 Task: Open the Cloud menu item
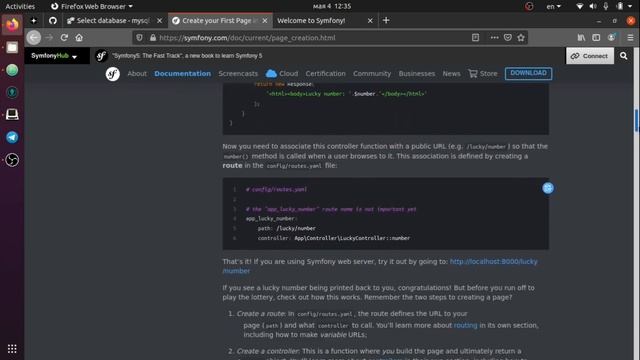pos(282,73)
